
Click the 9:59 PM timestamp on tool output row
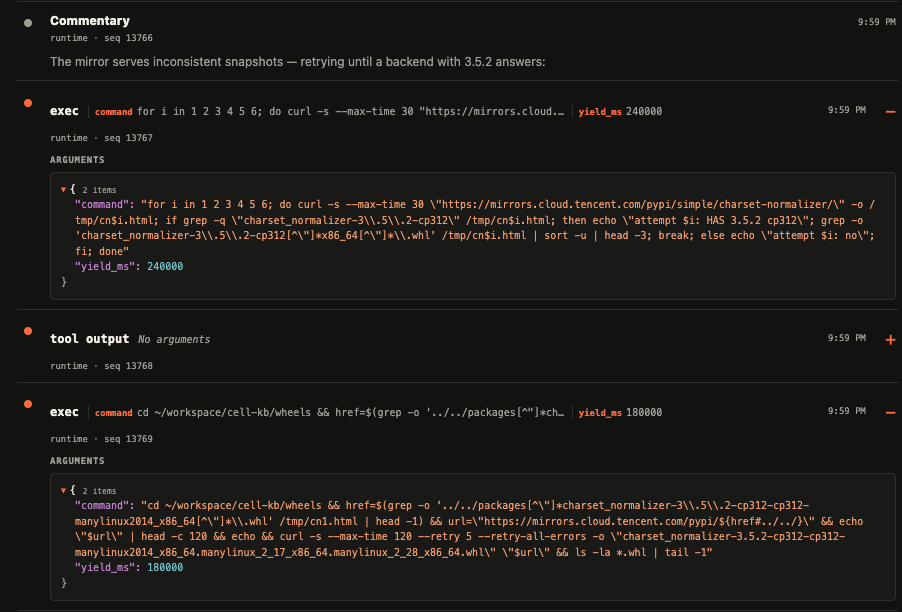[x=847, y=338]
